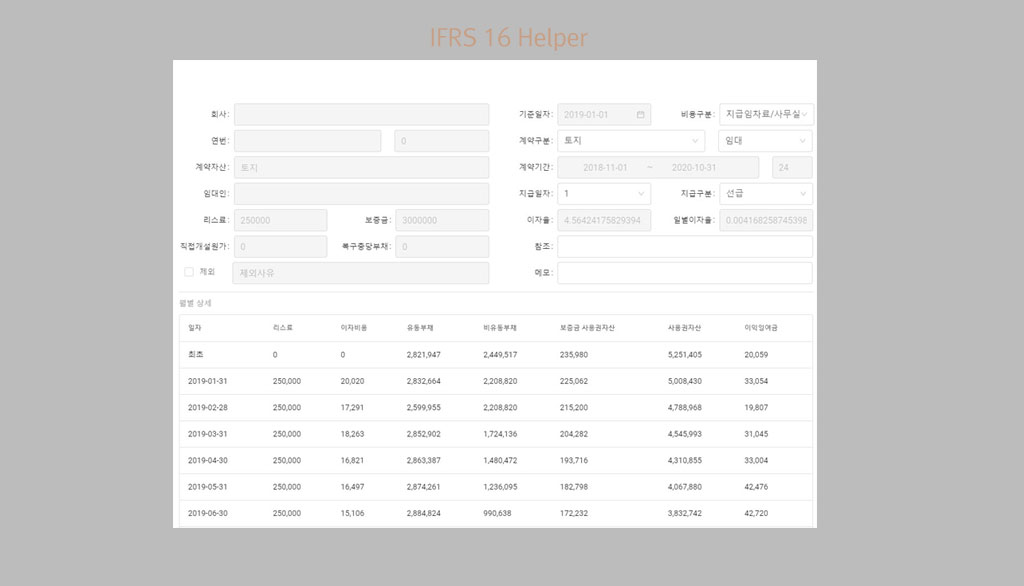Toggle the 제외 checkbox
Screen dimensions: 1024x586
point(189,272)
